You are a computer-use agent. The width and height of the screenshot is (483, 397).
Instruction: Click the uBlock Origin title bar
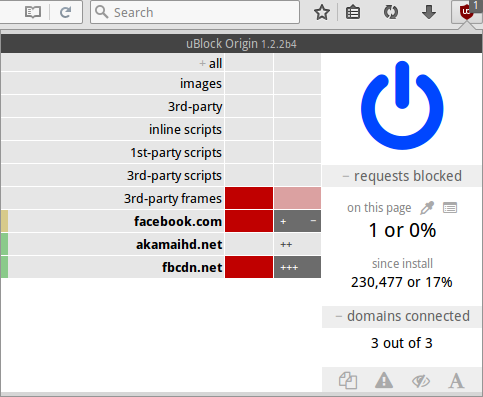(241, 44)
